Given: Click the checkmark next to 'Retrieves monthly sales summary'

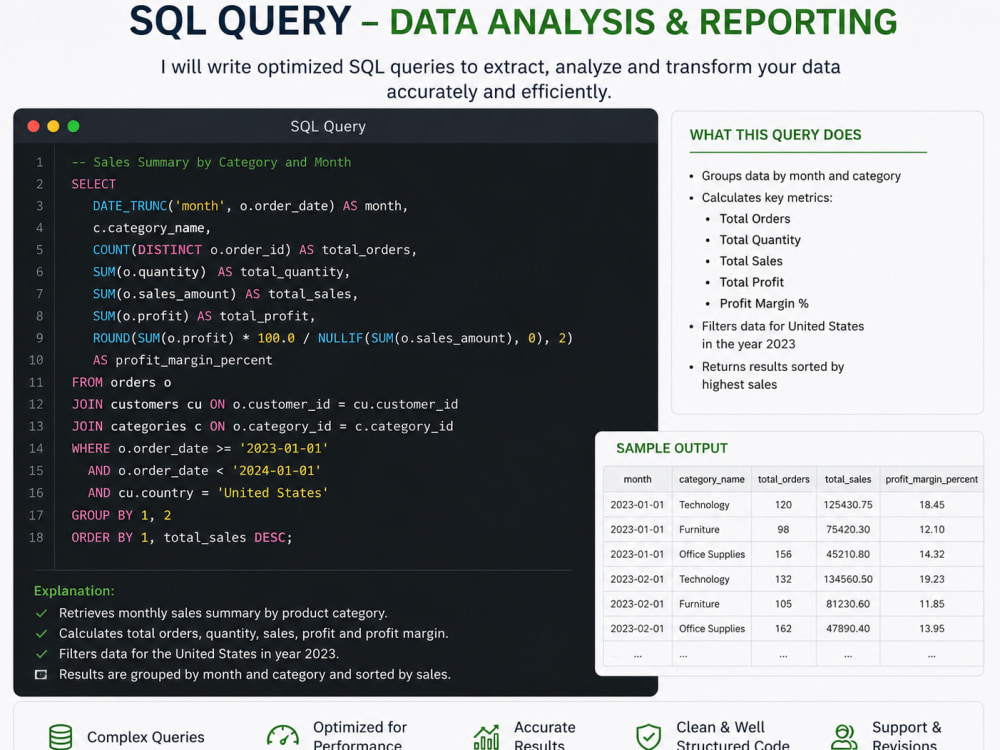Looking at the screenshot, I should 41,614.
